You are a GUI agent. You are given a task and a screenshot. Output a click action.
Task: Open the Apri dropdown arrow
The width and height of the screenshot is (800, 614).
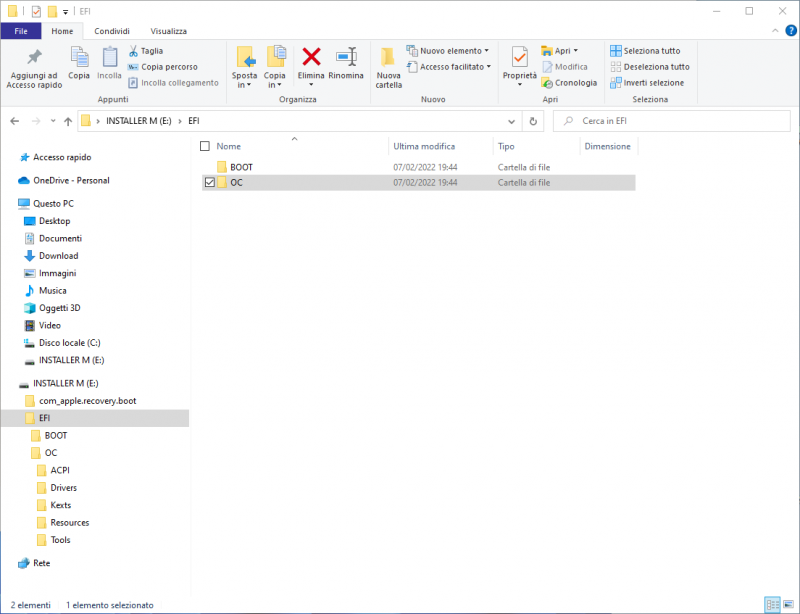point(575,49)
